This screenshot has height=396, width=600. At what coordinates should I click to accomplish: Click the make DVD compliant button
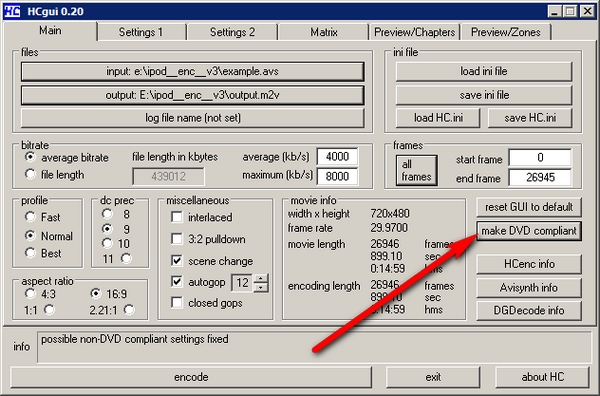tap(529, 231)
